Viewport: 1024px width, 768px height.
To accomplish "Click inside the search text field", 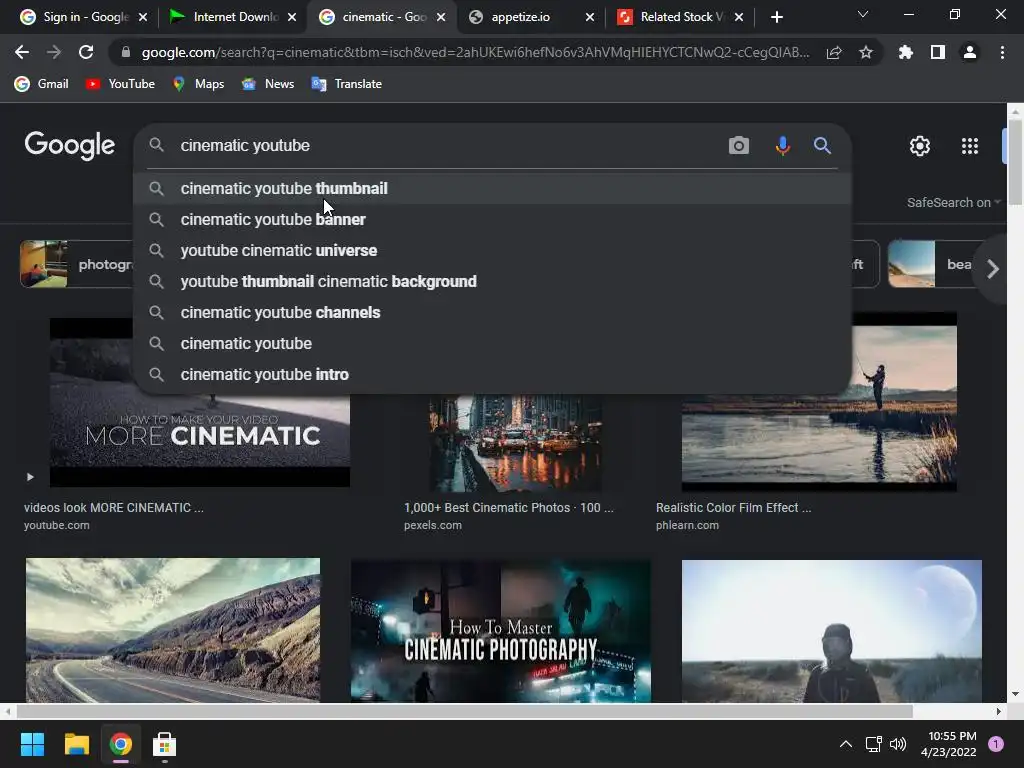I will pyautogui.click(x=447, y=145).
